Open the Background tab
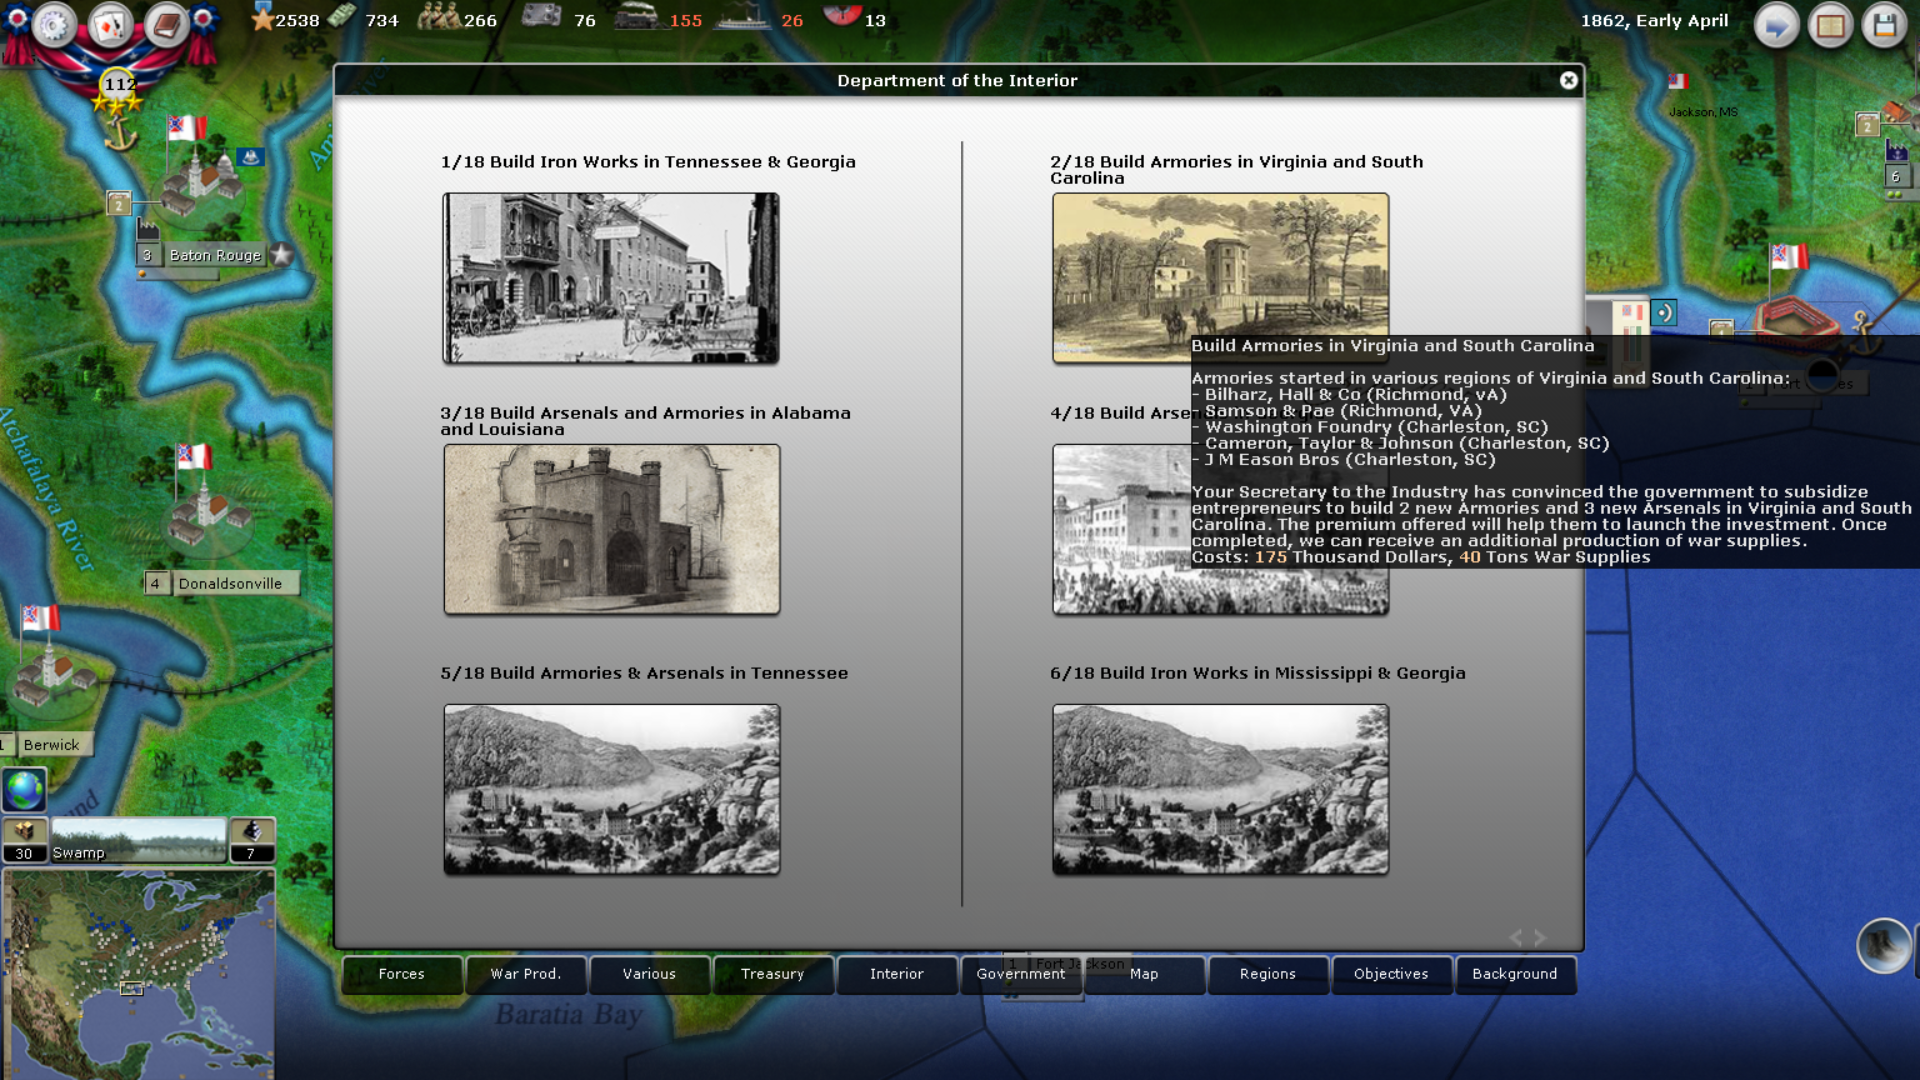This screenshot has width=1920, height=1080. click(1515, 974)
